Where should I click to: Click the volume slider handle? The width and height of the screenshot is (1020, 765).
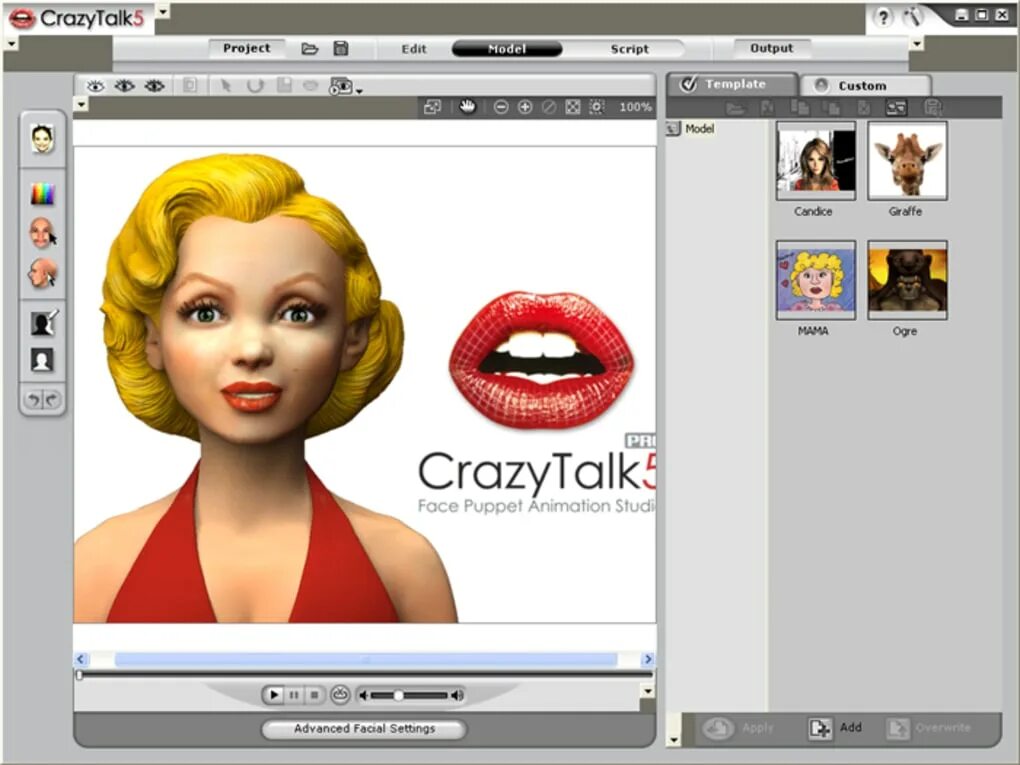(398, 695)
